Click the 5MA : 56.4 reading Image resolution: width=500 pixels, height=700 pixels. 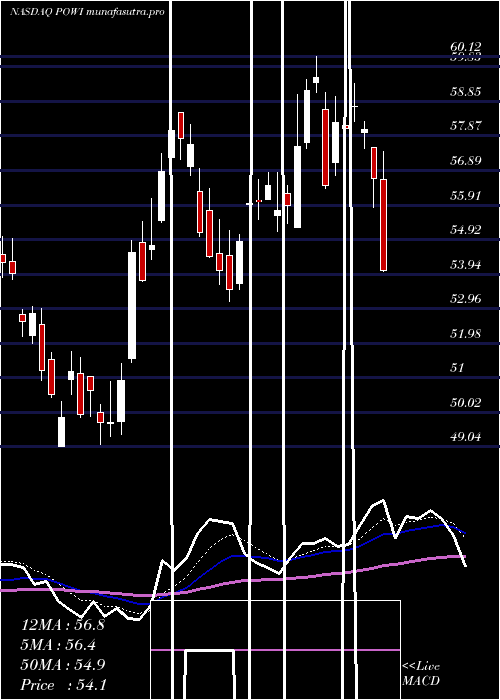coord(58,645)
